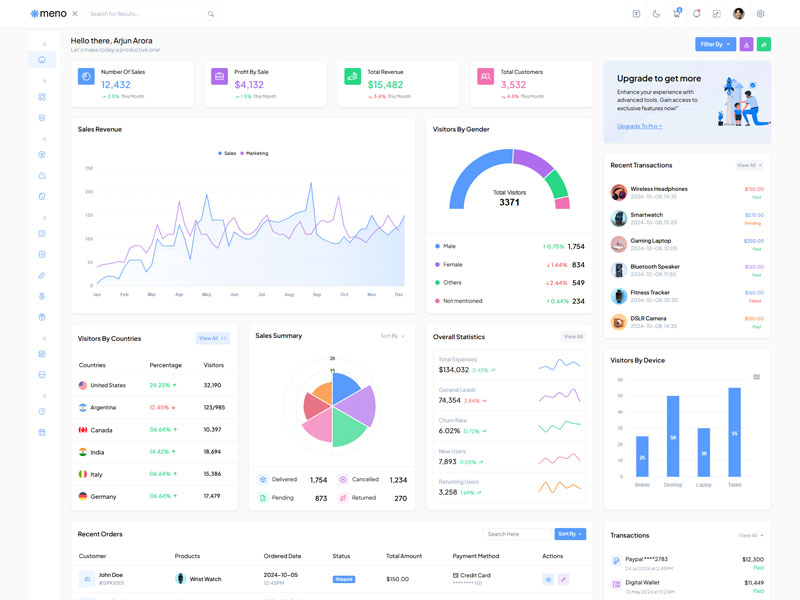This screenshot has width=800, height=600.
Task: Click the purple download button
Action: (x=746, y=44)
